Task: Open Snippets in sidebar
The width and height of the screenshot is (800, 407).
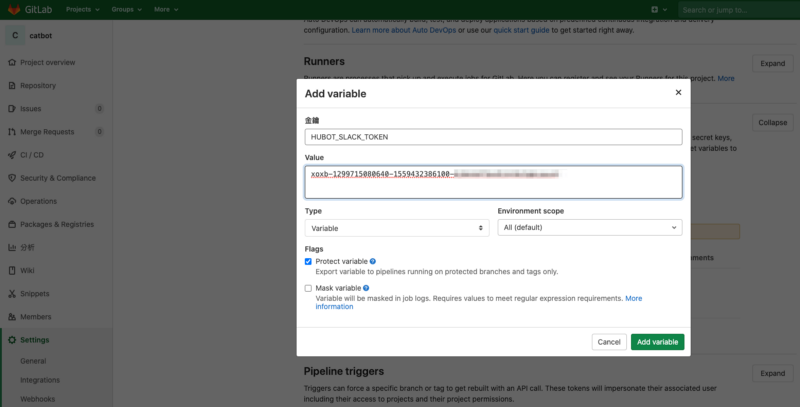Action: [x=35, y=294]
